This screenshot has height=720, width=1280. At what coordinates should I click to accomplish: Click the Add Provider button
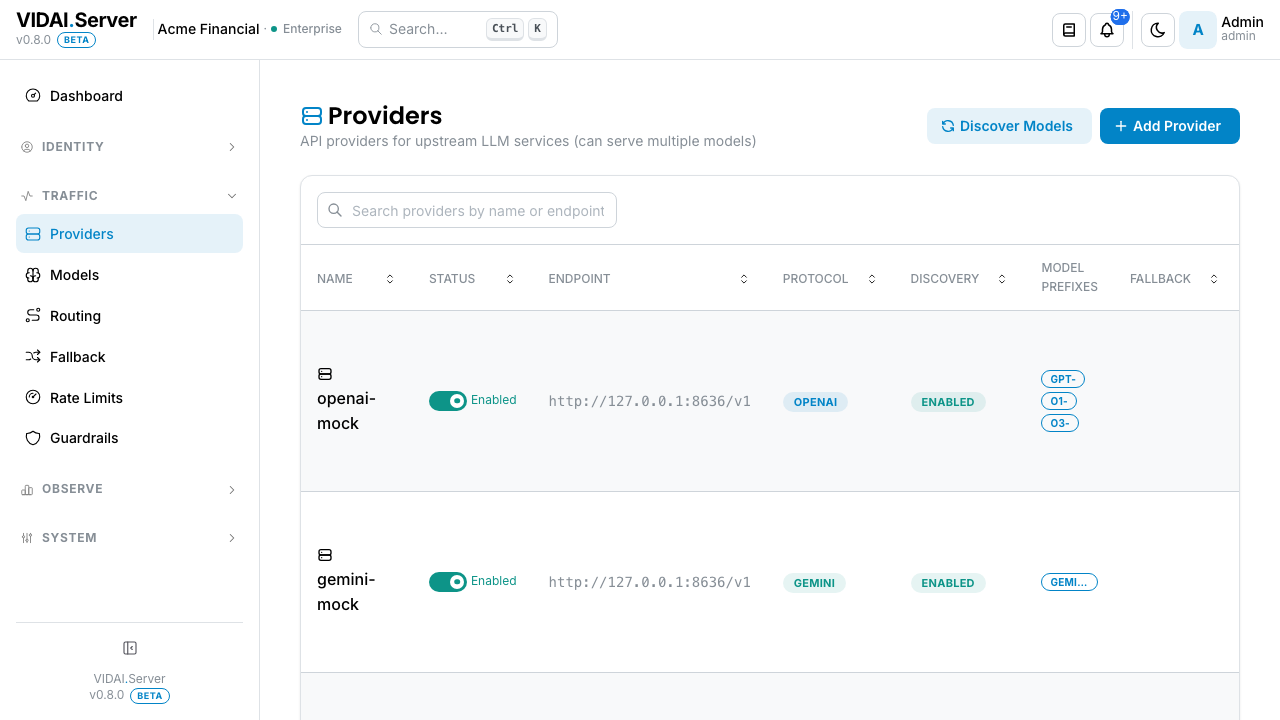(1170, 126)
